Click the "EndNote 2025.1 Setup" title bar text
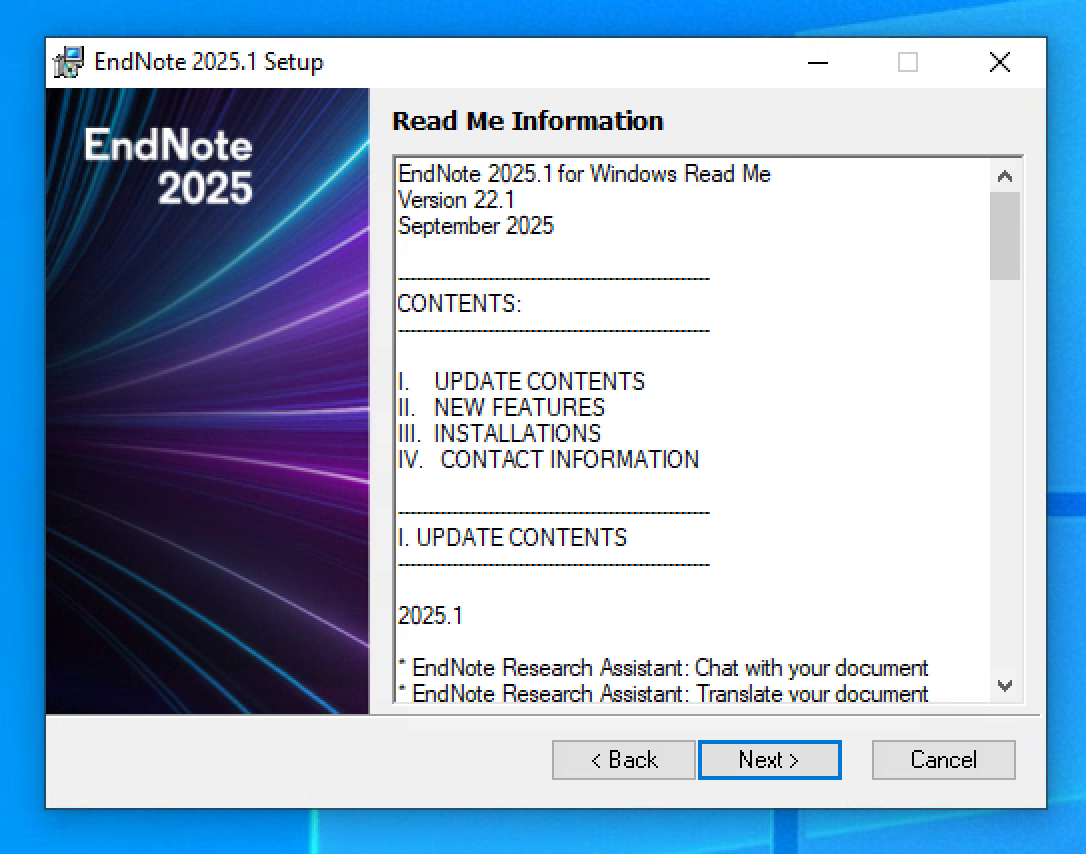 click(x=208, y=62)
